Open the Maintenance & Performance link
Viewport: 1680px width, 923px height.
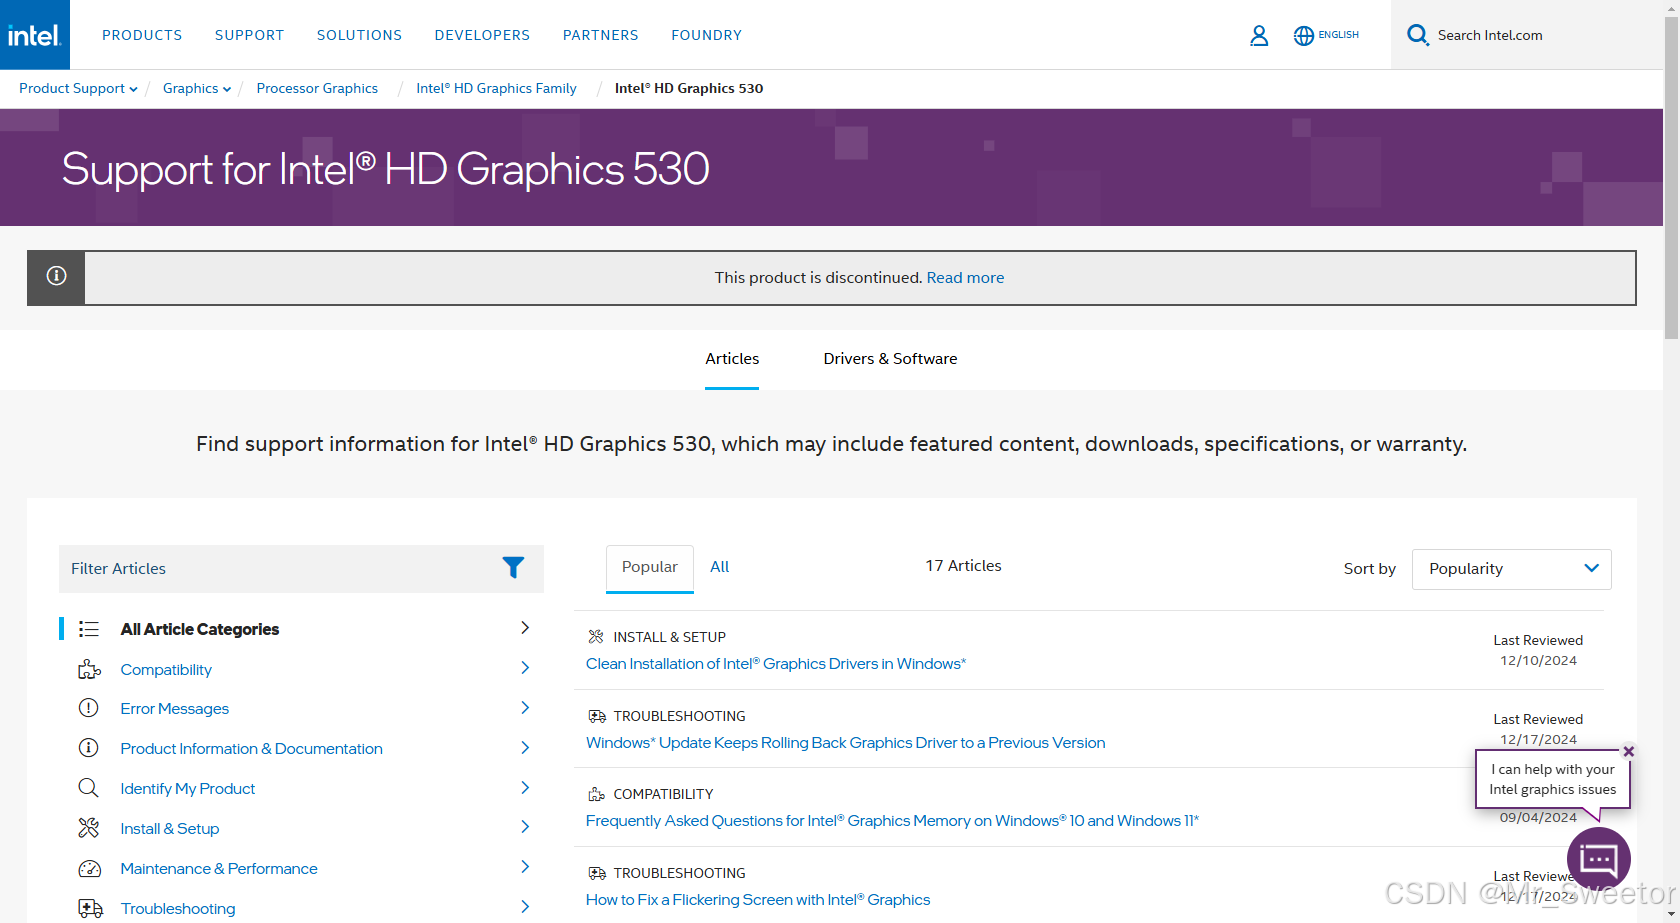click(x=219, y=869)
